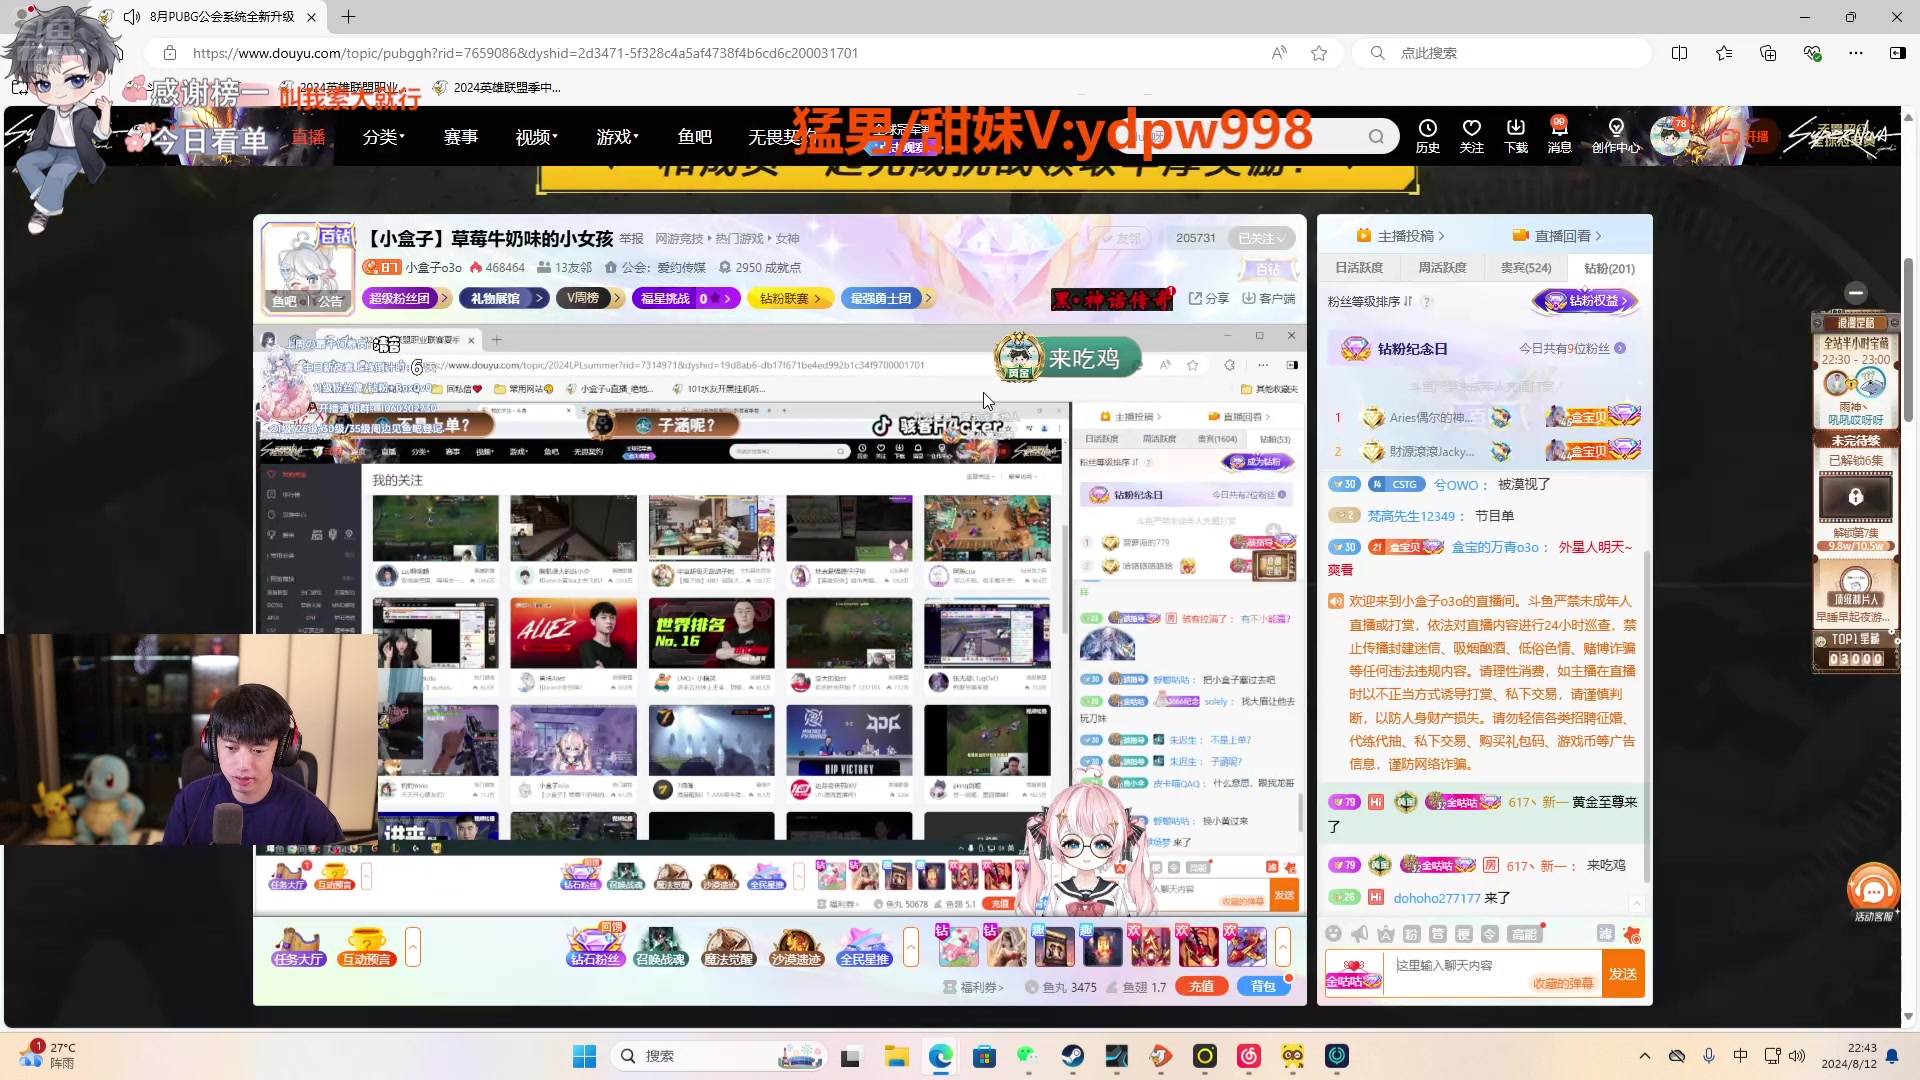Viewport: 1920px width, 1080px height.
Task: Click the 全民星推 star icon
Action: [x=864, y=946]
